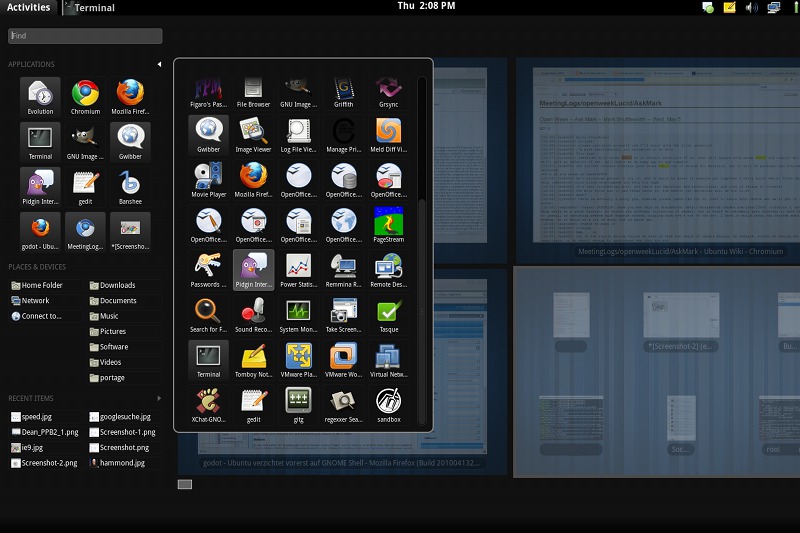The width and height of the screenshot is (800, 533).
Task: Open recent item hammond.jpg
Action: 117,463
